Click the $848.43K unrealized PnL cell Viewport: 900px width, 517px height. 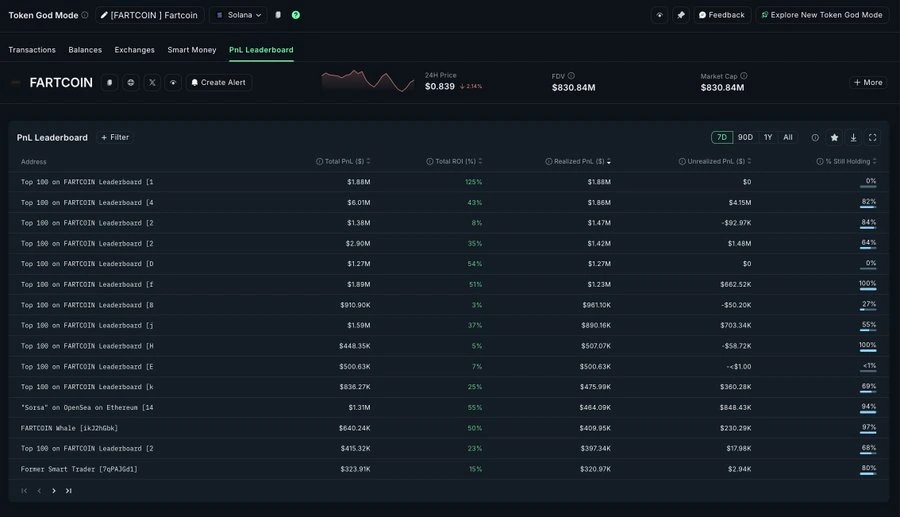click(735, 407)
